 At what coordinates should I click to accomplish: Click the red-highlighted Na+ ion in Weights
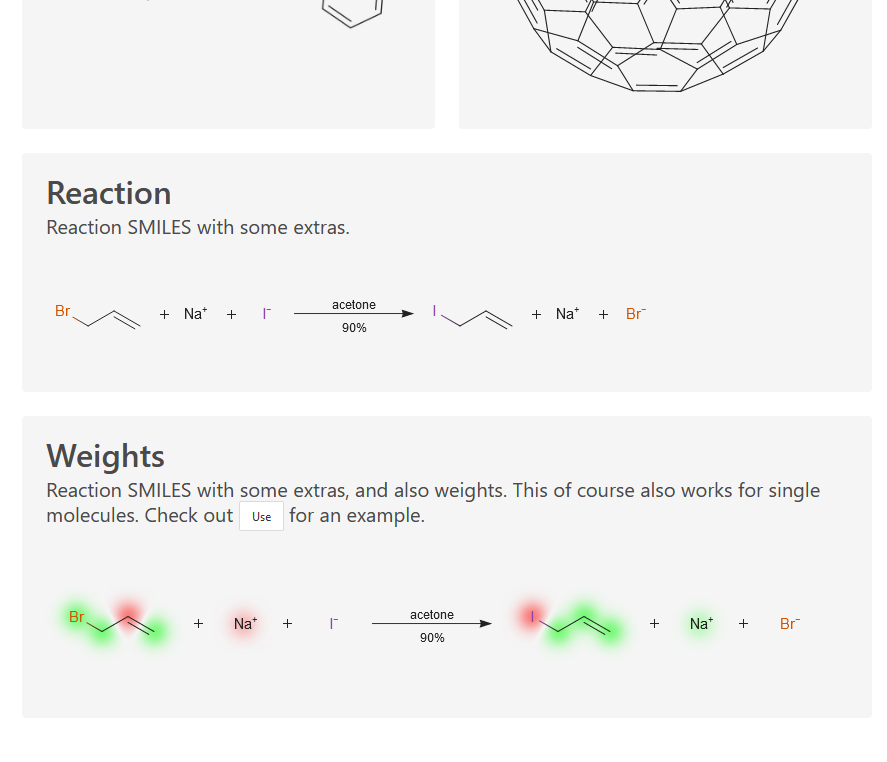coord(246,623)
